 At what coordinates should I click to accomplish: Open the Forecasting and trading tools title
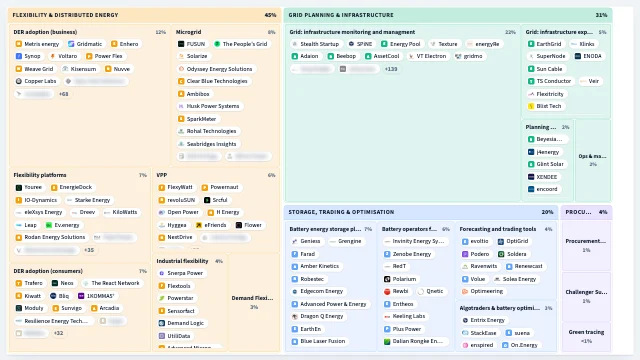tap(498, 229)
